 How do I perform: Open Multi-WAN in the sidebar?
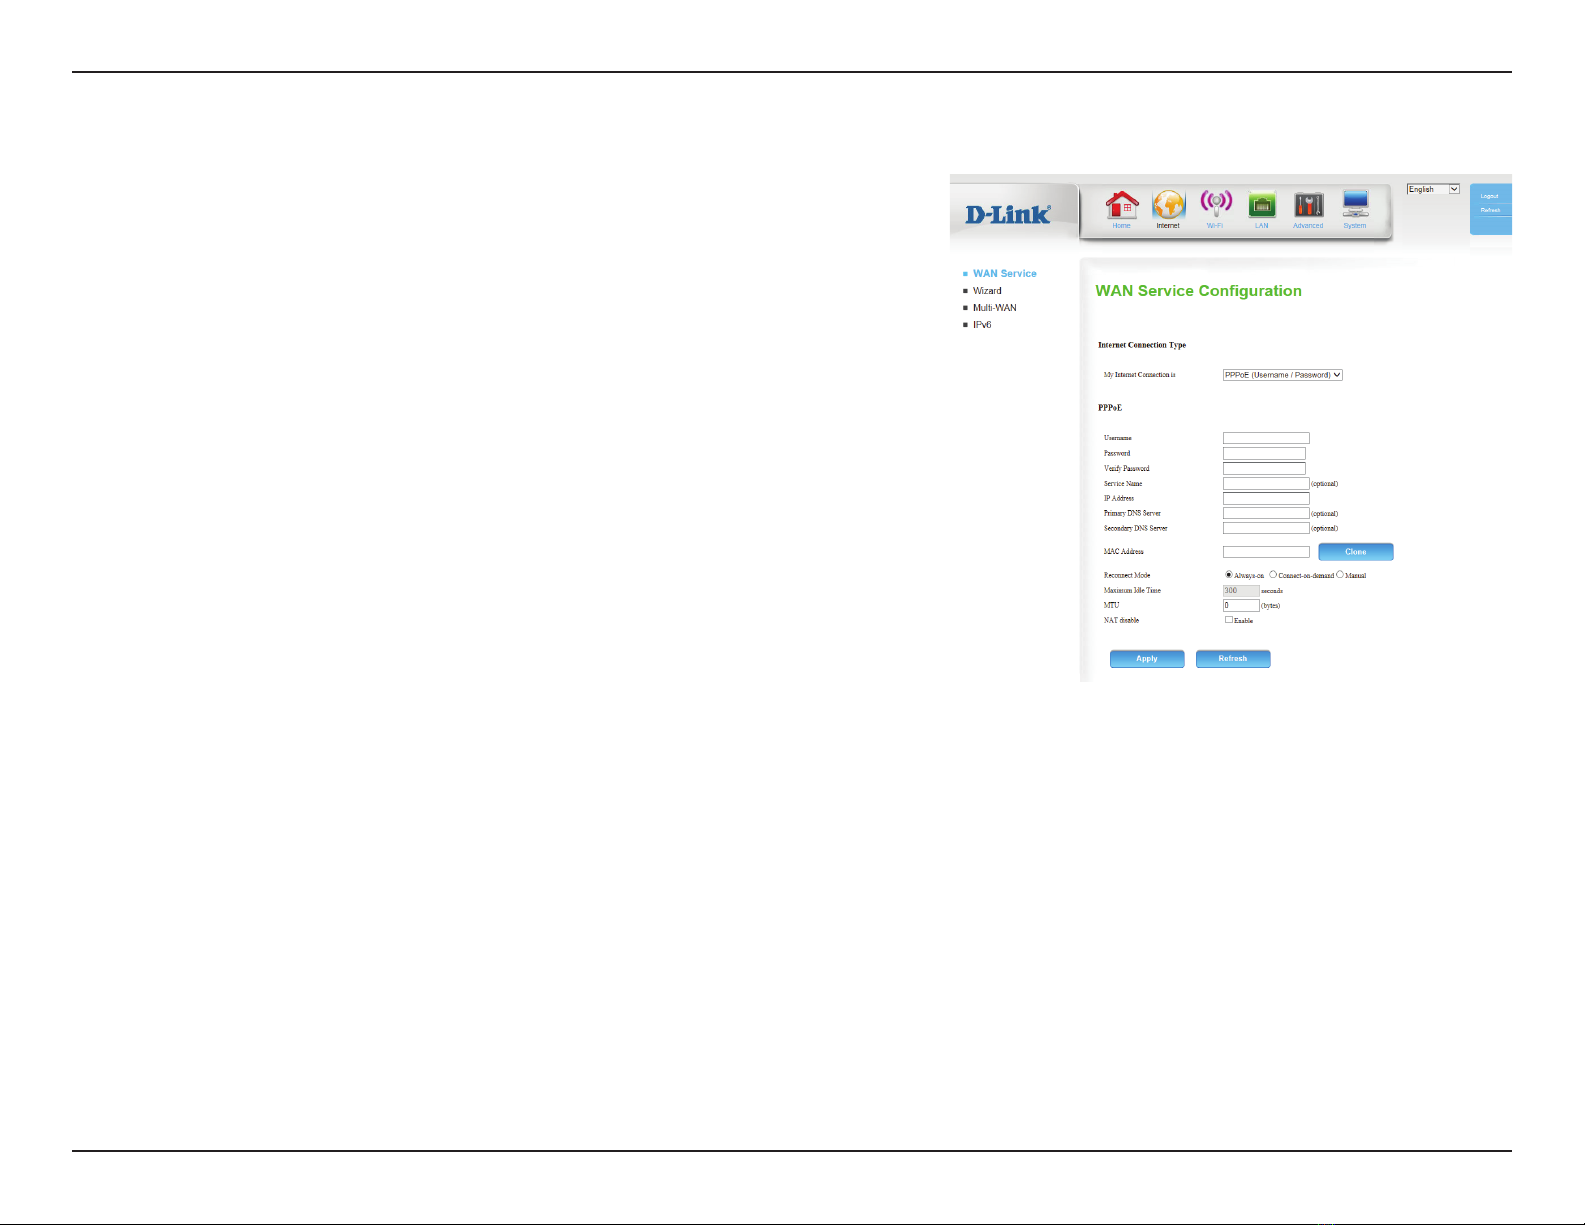[994, 308]
